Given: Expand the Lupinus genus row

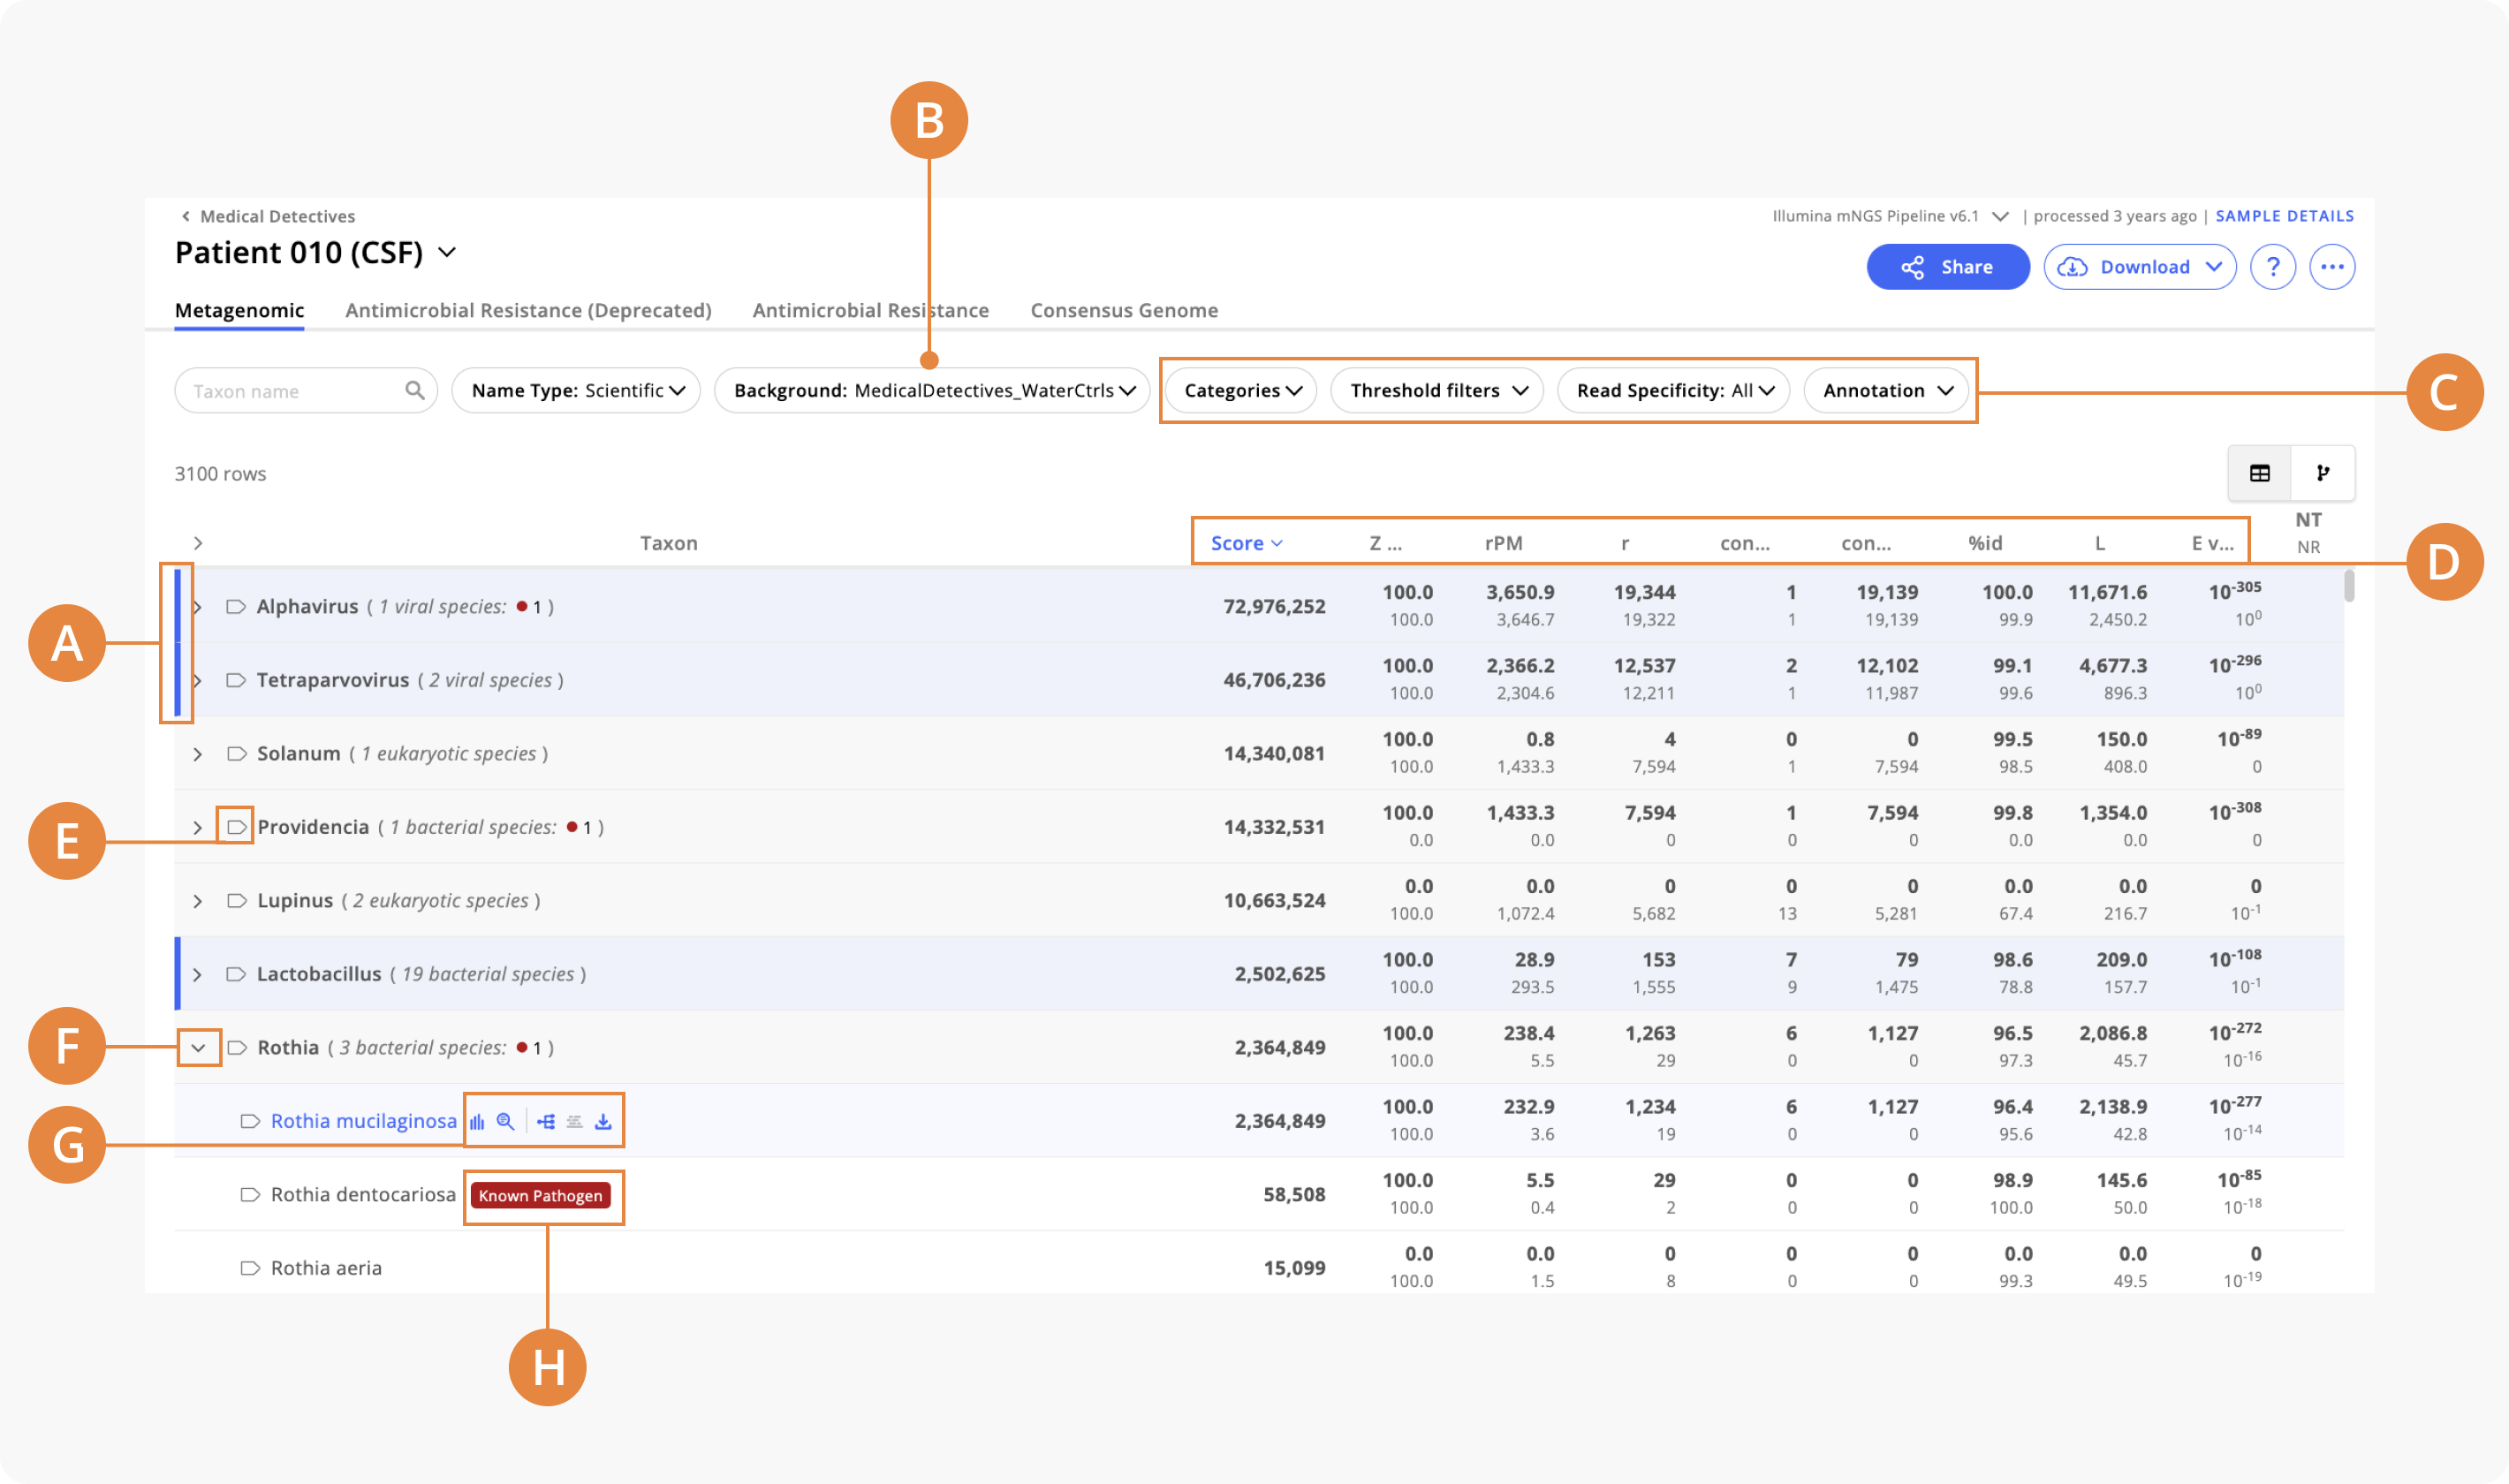Looking at the screenshot, I should (x=198, y=901).
